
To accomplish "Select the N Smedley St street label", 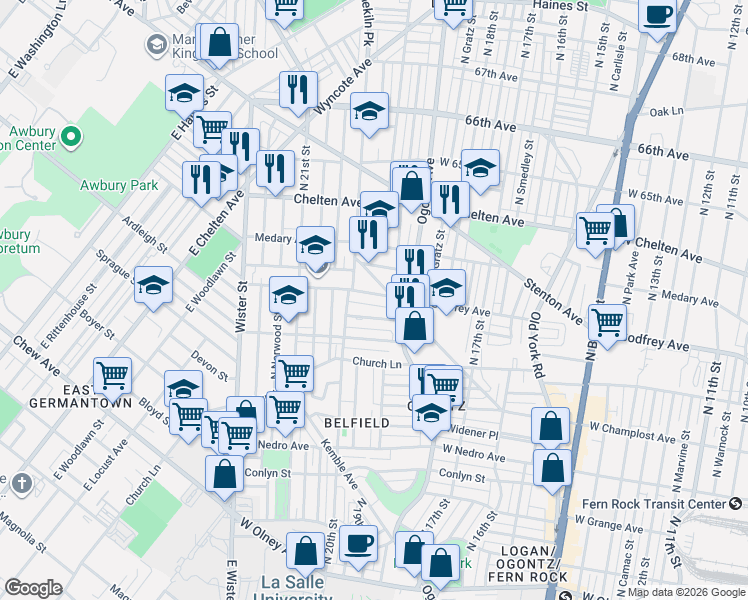I will [523, 172].
